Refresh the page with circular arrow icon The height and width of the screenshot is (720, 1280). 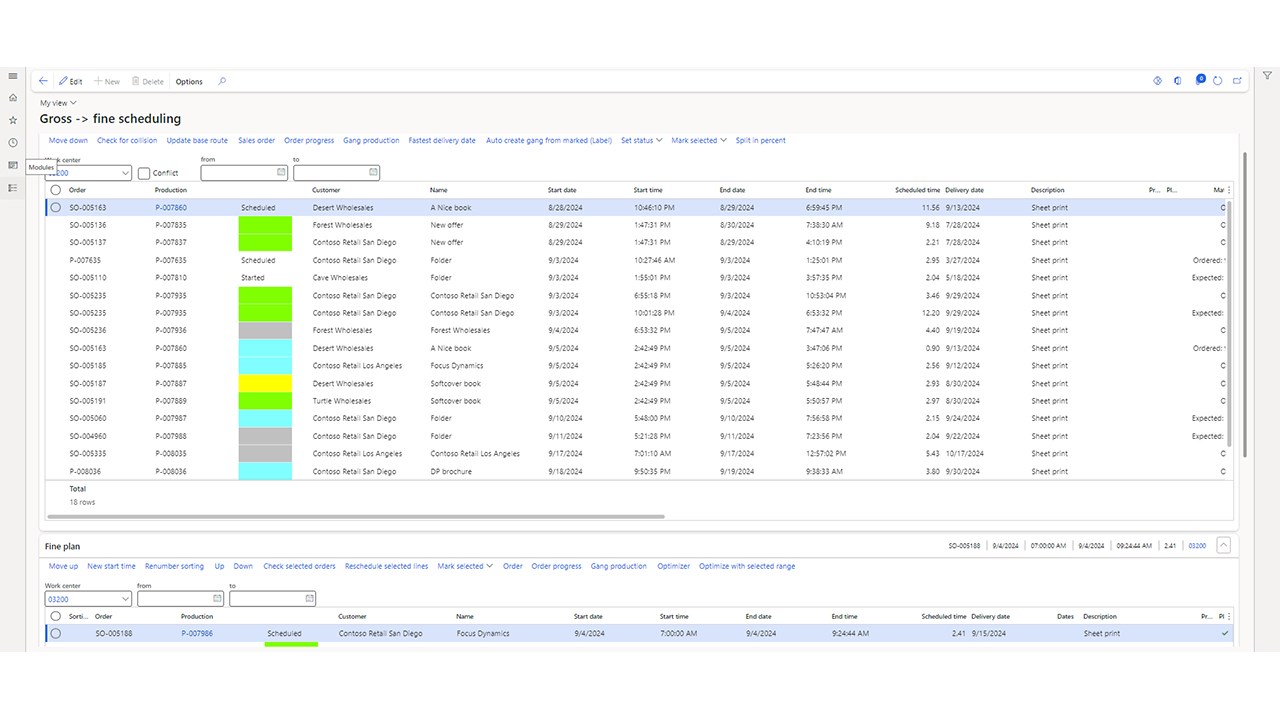point(1217,80)
